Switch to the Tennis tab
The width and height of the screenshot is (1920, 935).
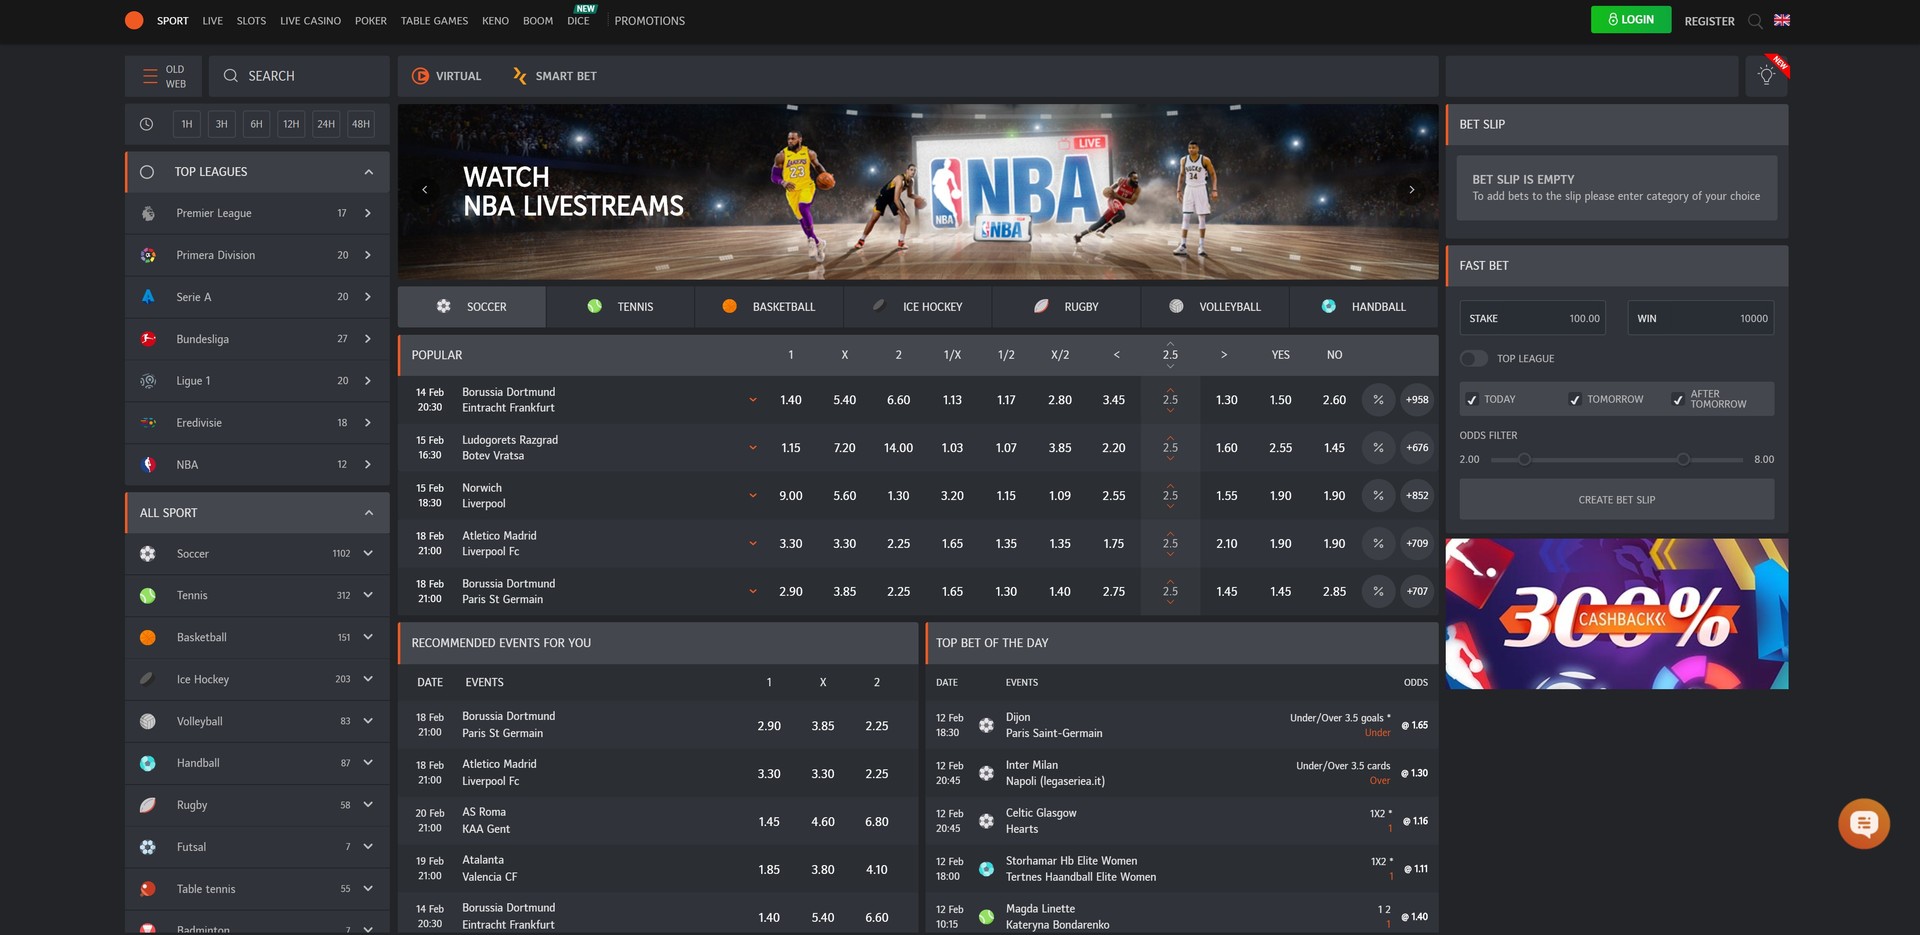click(621, 307)
